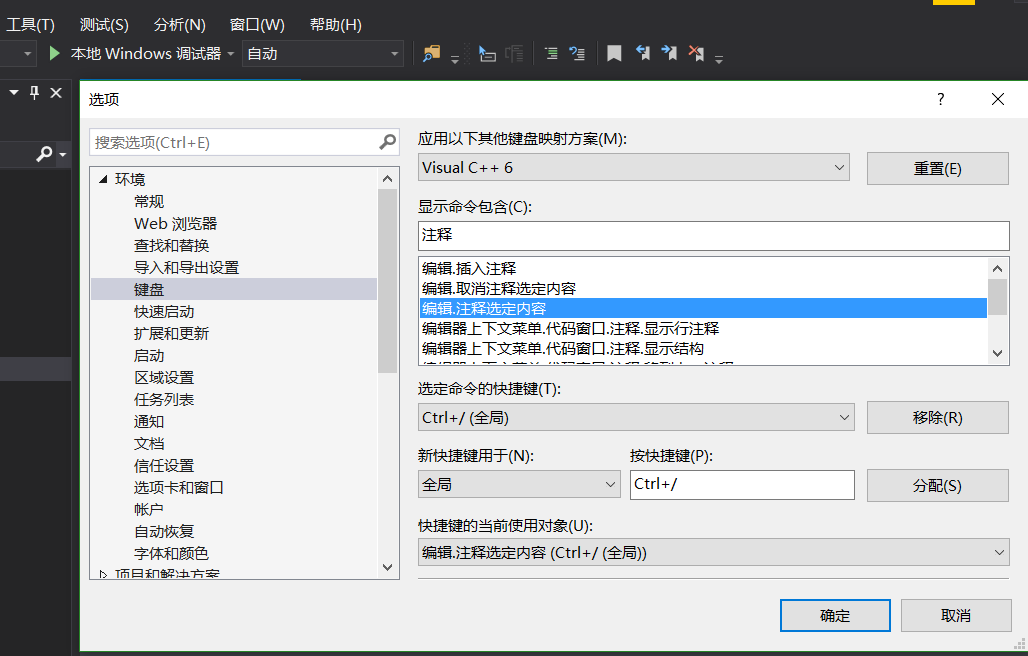Open the 自动 debug target dropdown
Image resolution: width=1028 pixels, height=656 pixels.
(x=323, y=54)
